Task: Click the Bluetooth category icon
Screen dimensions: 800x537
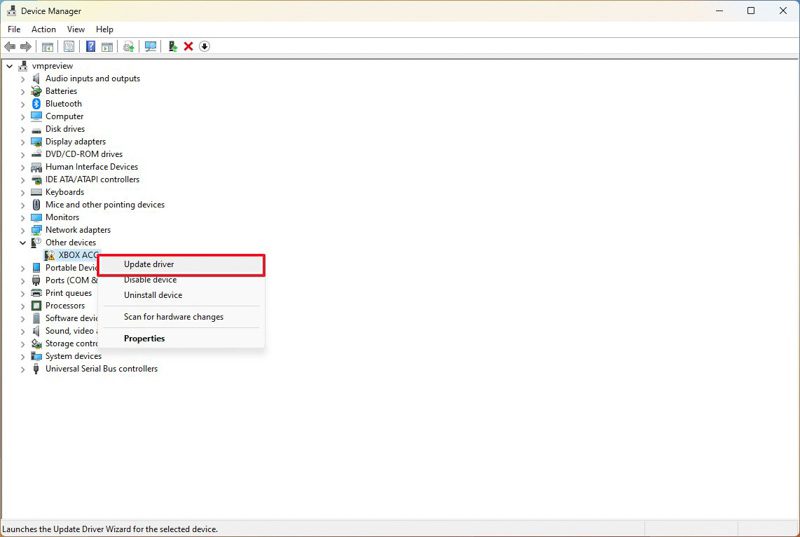Action: click(36, 104)
